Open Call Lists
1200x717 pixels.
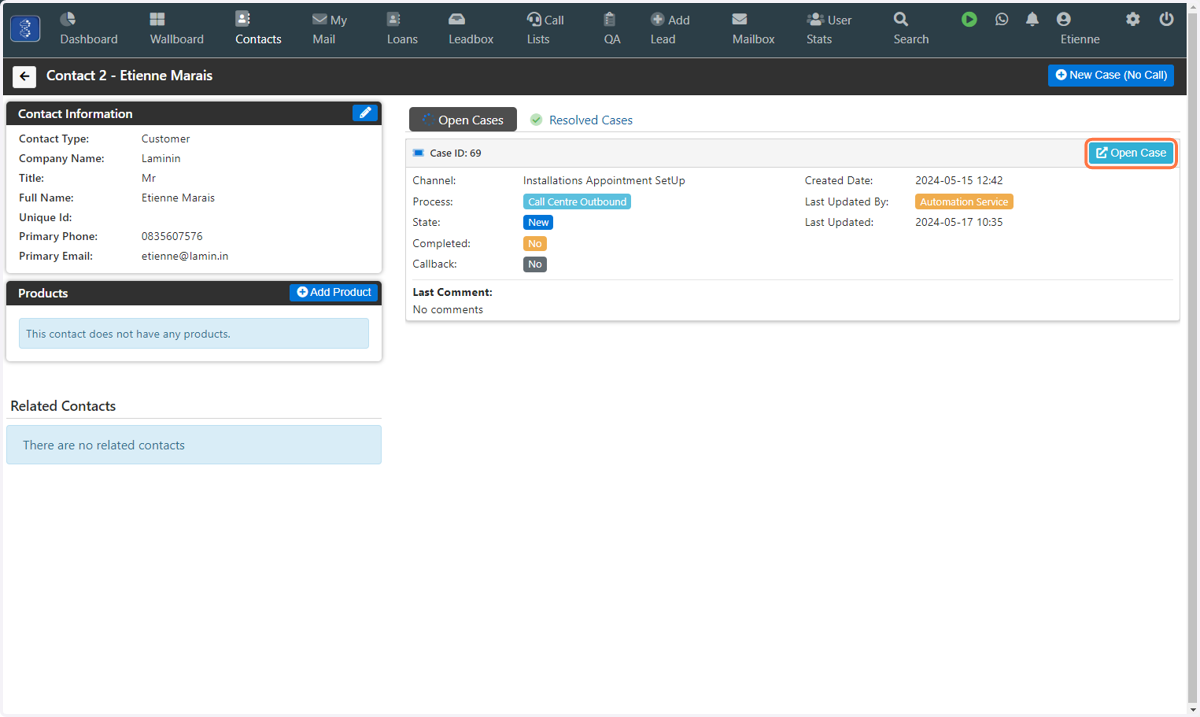pyautogui.click(x=545, y=29)
